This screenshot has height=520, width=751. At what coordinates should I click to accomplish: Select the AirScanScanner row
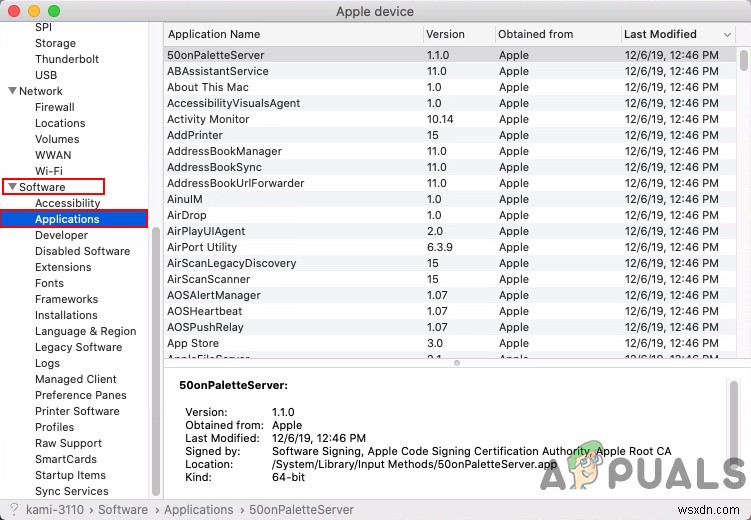[450, 279]
